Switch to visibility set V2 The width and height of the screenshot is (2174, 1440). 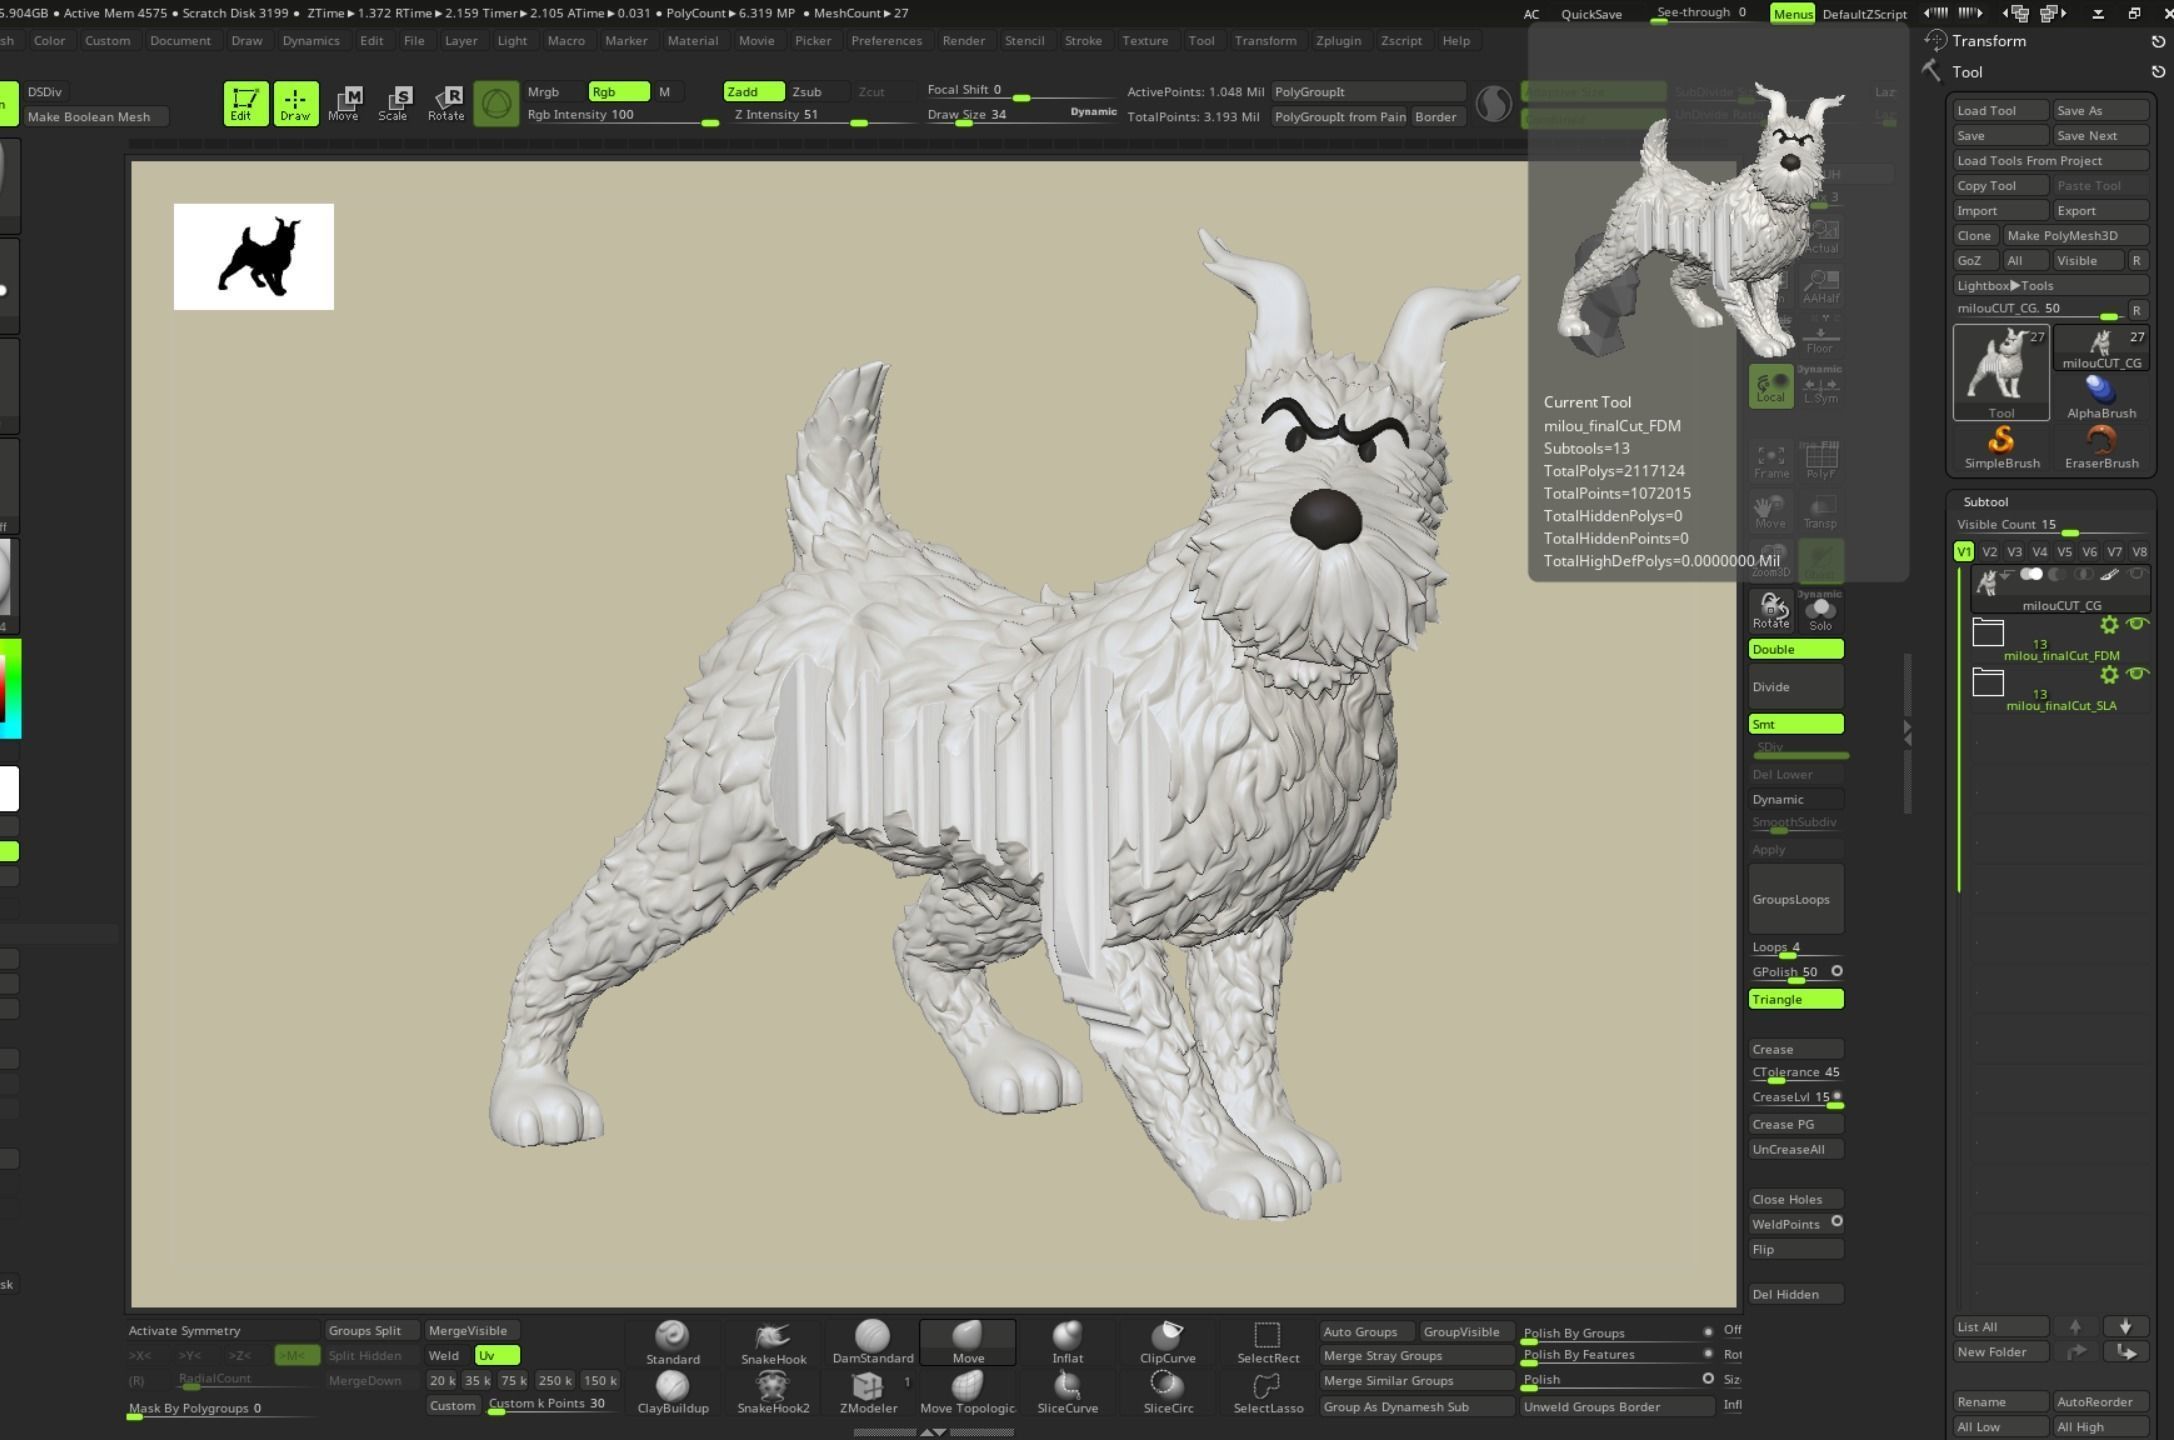coord(1989,552)
